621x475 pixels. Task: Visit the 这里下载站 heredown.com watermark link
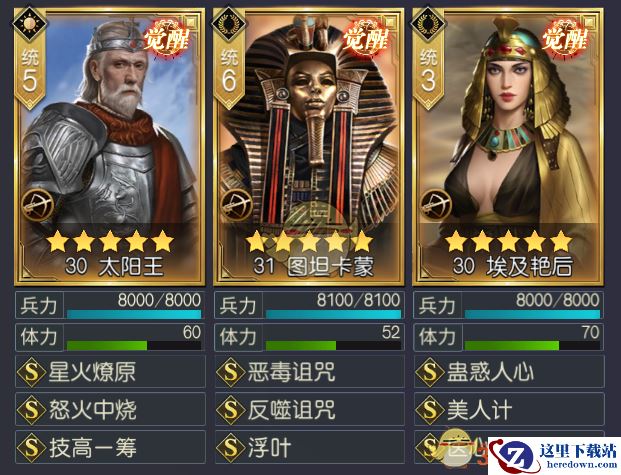pos(554,455)
